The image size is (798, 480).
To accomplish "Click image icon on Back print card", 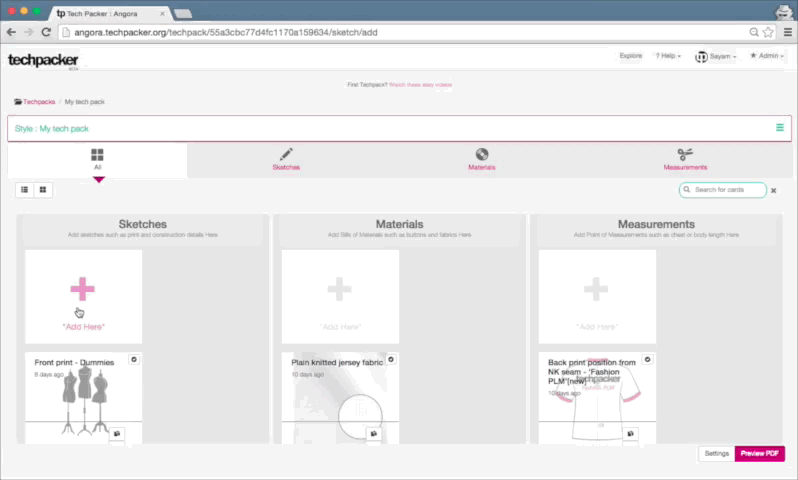I will 631,434.
